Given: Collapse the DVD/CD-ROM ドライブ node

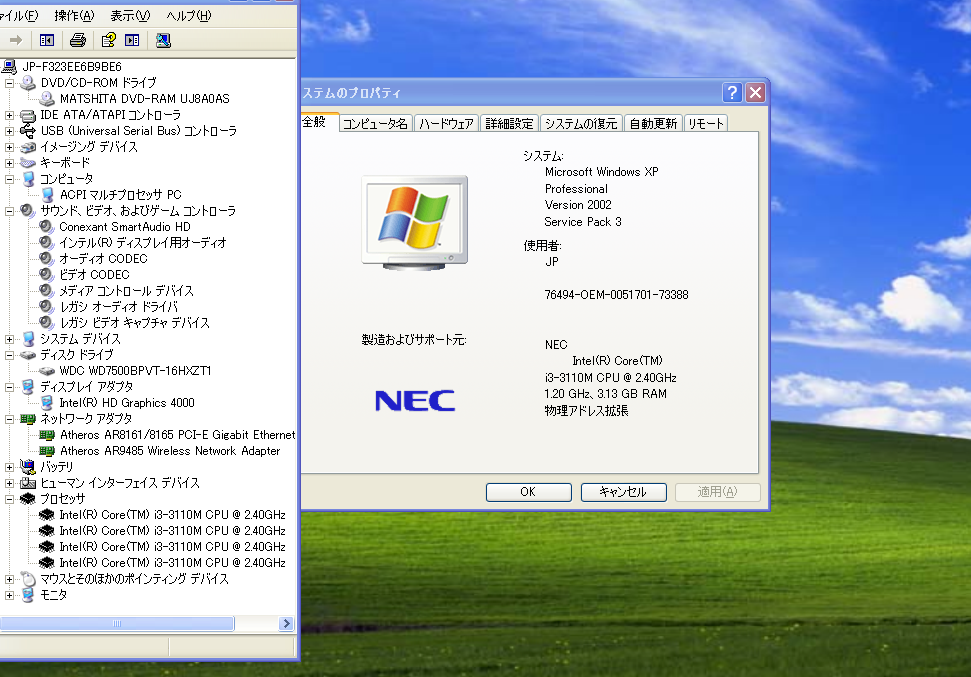Looking at the screenshot, I should (x=9, y=83).
